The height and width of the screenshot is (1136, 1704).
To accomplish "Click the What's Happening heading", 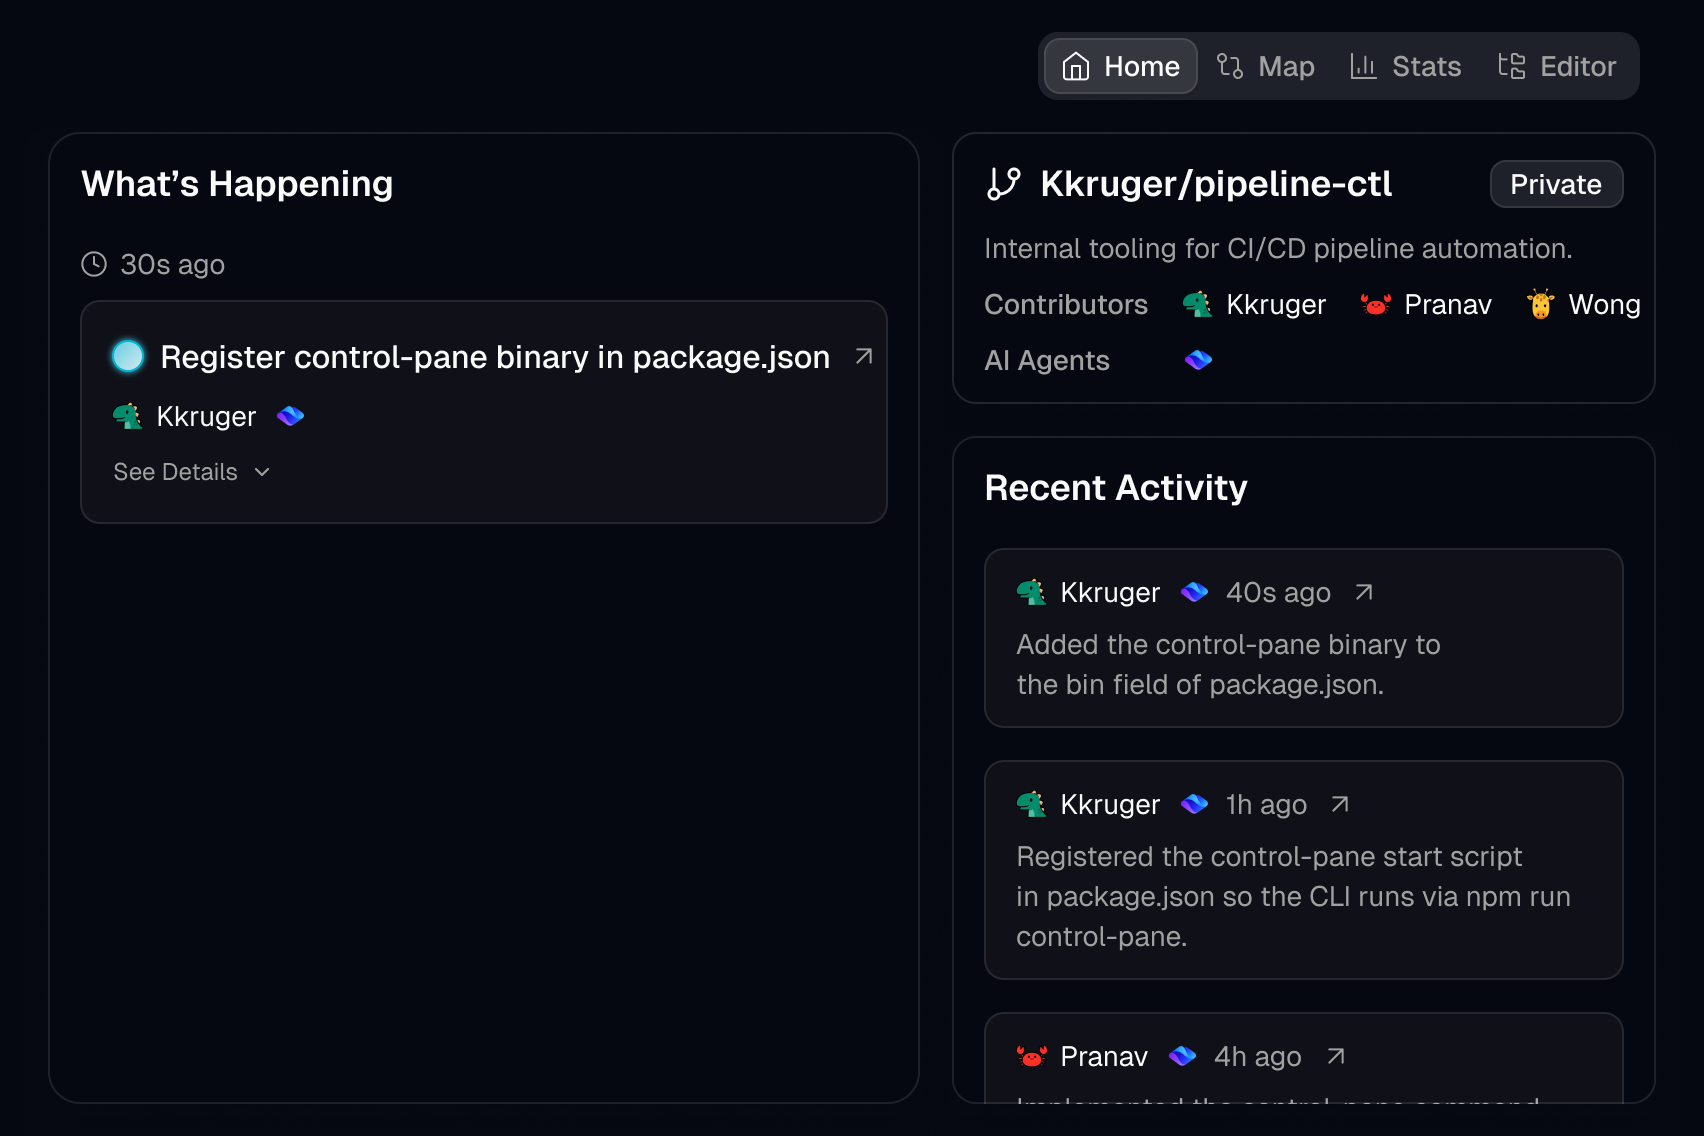I will [x=237, y=184].
